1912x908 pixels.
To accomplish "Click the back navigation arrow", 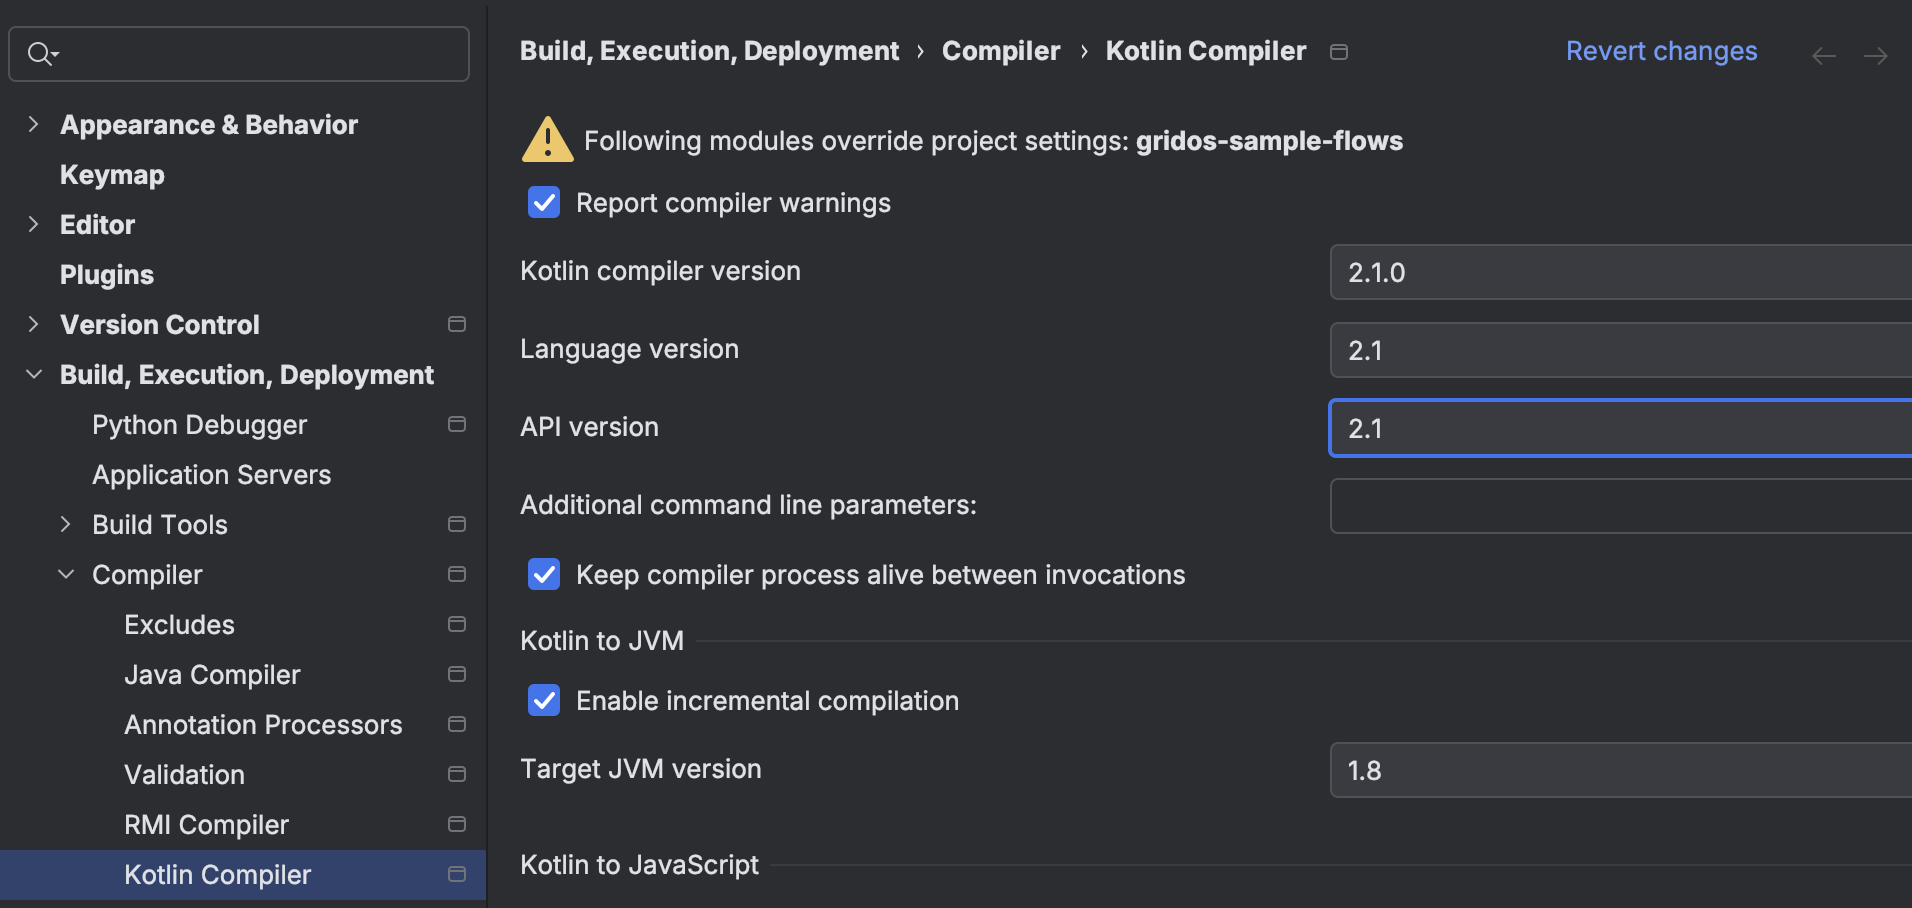I will coord(1823,56).
